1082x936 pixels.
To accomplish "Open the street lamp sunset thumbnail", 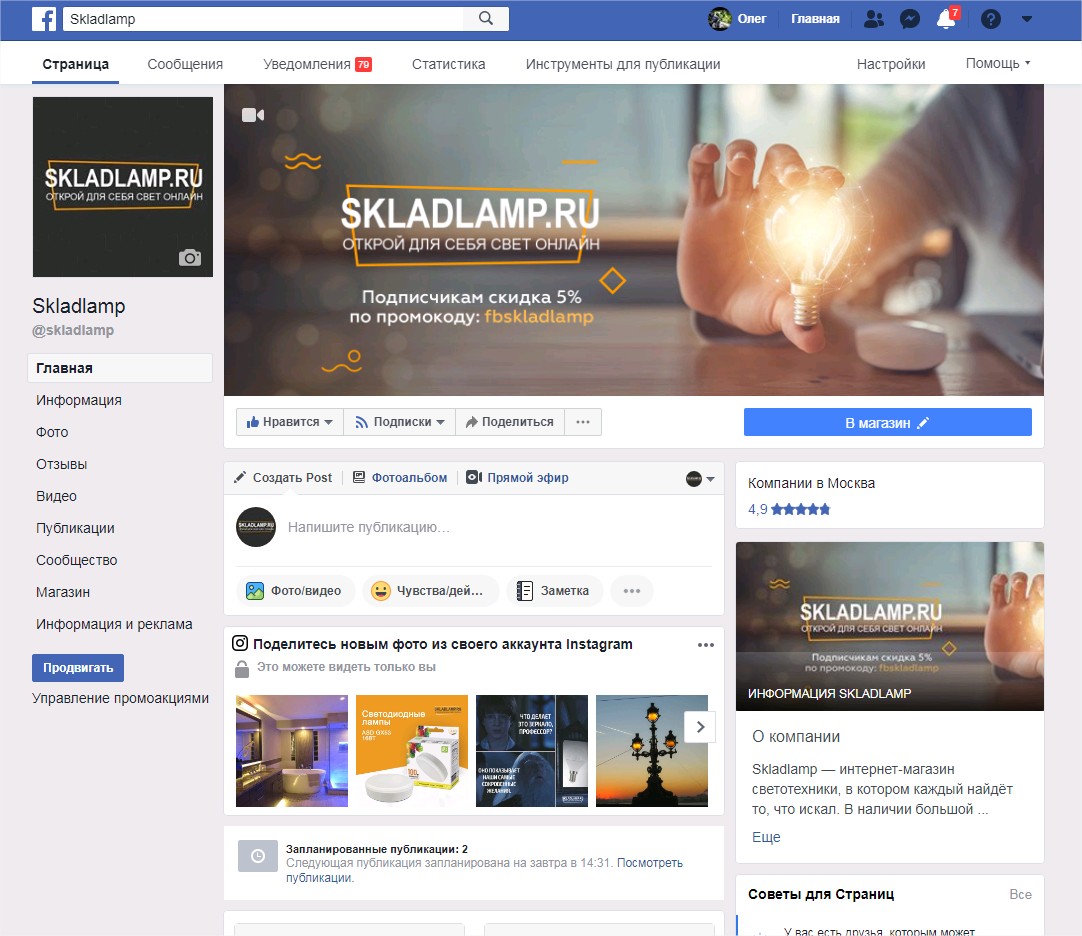I will 652,751.
